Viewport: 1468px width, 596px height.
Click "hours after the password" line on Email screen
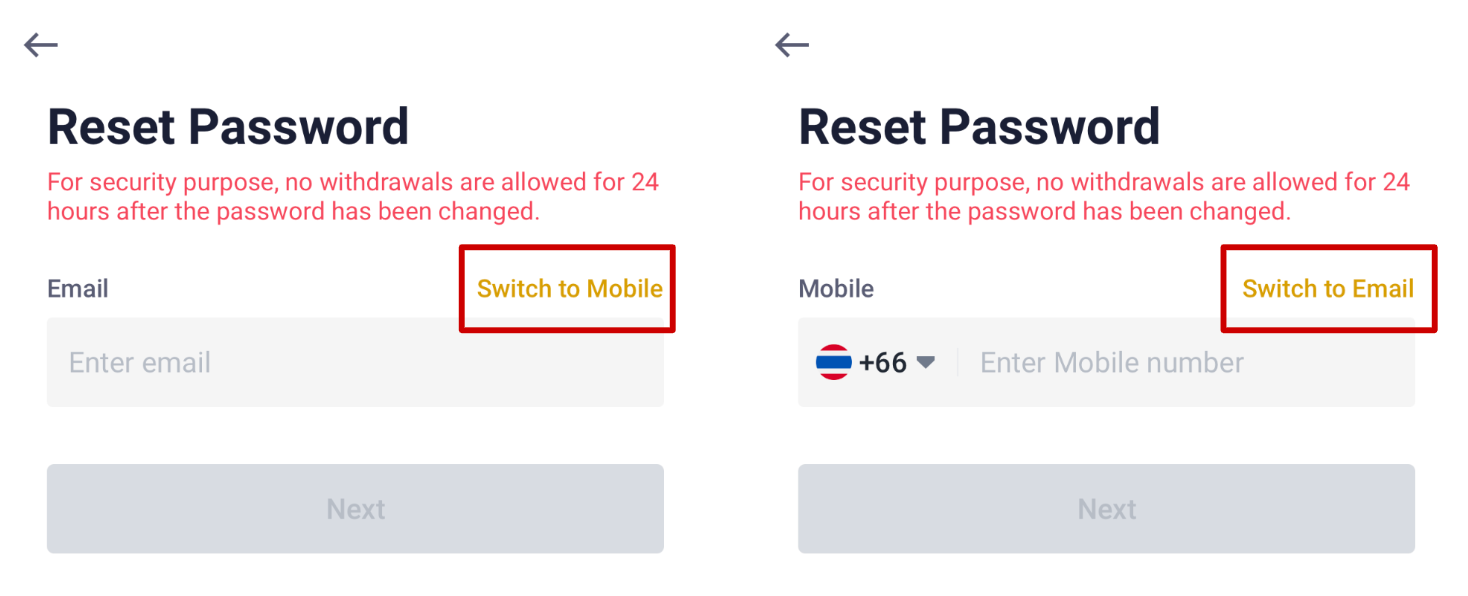tap(293, 211)
